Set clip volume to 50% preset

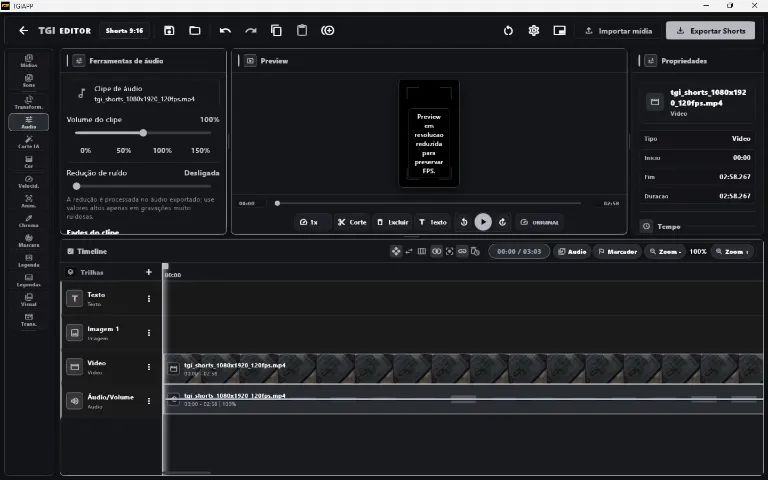click(123, 150)
